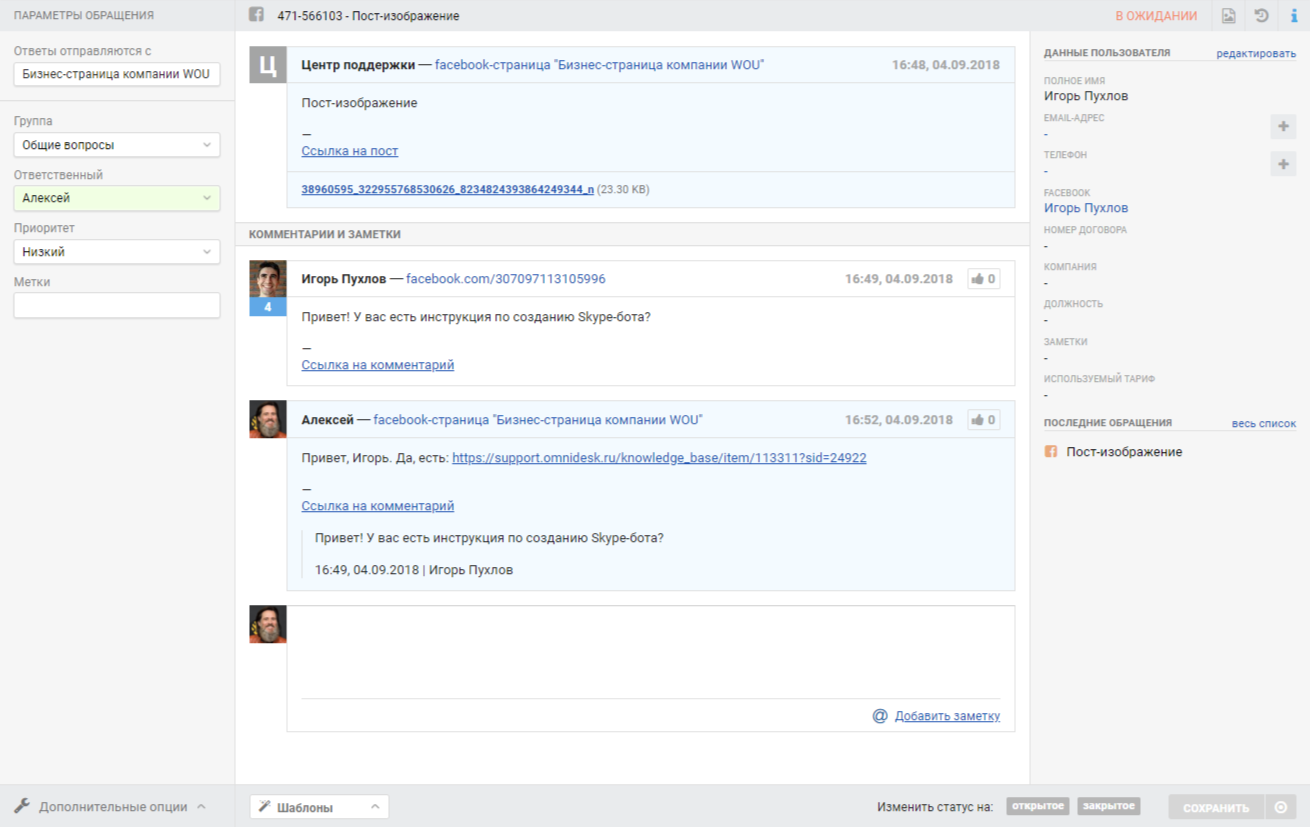Image resolution: width=1310 pixels, height=827 pixels.
Task: Click the blue badge '4' under Игорь's avatar
Action: pos(268,307)
